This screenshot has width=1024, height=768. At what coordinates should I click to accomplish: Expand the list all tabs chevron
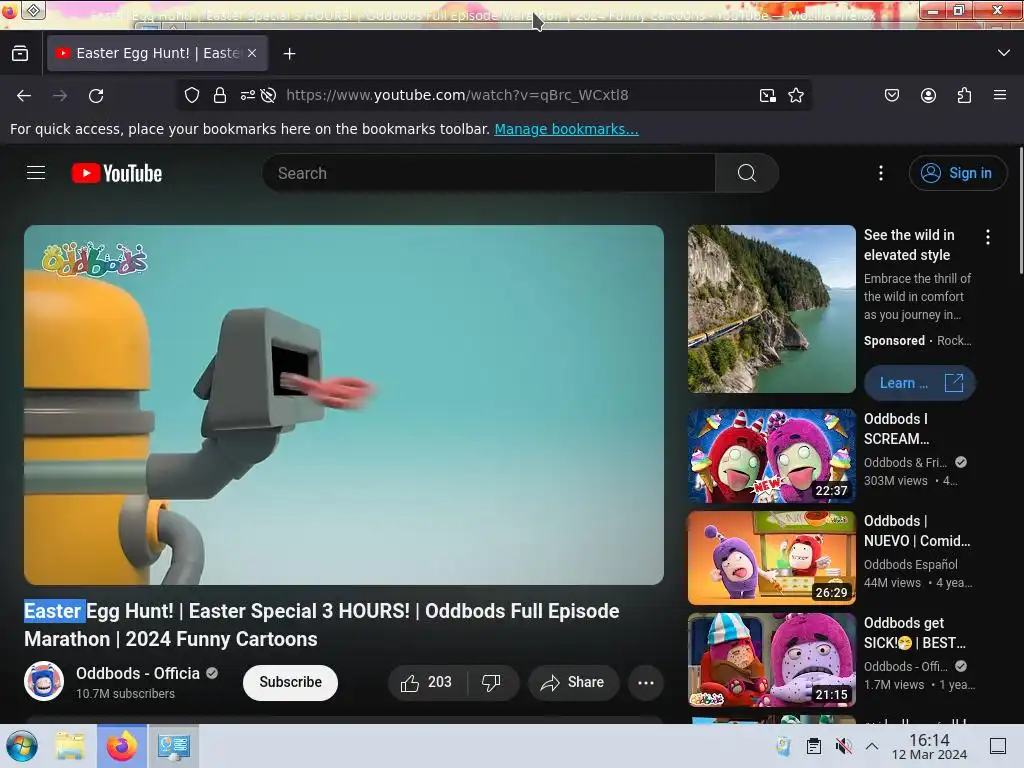(1004, 53)
